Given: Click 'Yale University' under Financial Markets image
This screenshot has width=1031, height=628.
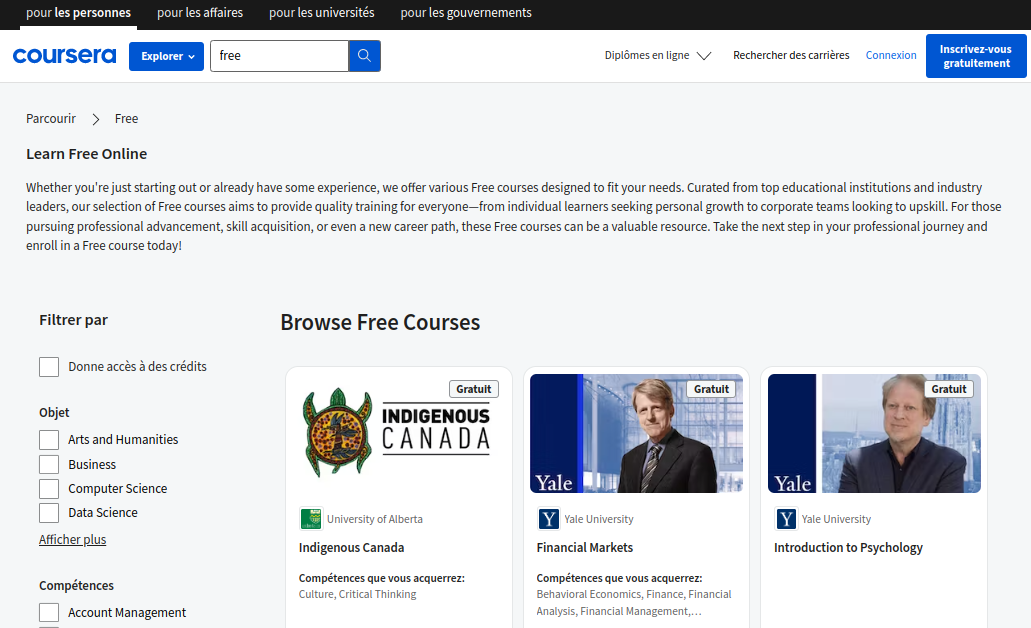Looking at the screenshot, I should [x=599, y=519].
